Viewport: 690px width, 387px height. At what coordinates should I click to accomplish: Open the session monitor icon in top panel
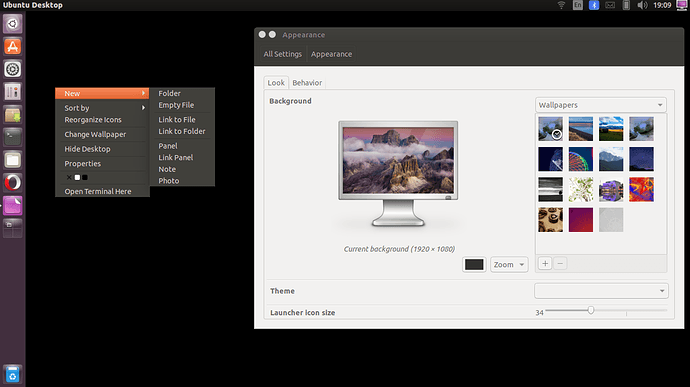pyautogui.click(x=682, y=5)
